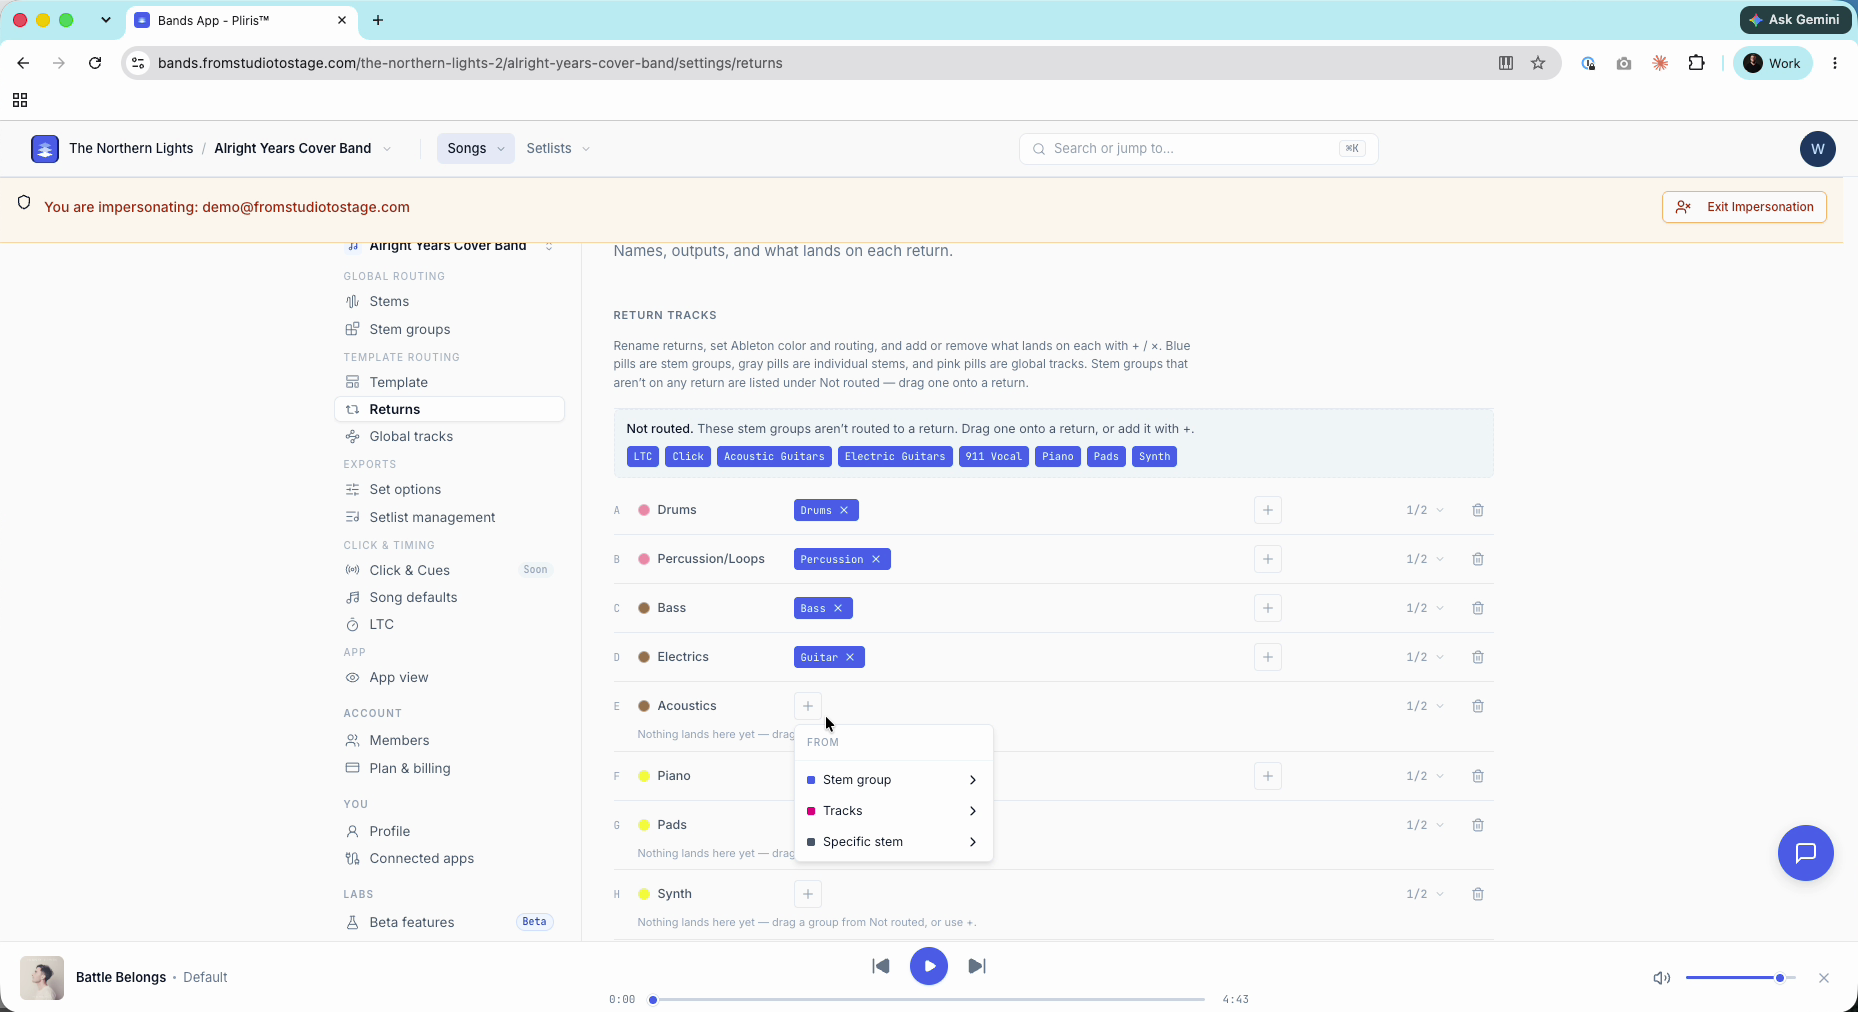Change Drums return output 1/2
The height and width of the screenshot is (1012, 1858).
[x=1425, y=510]
